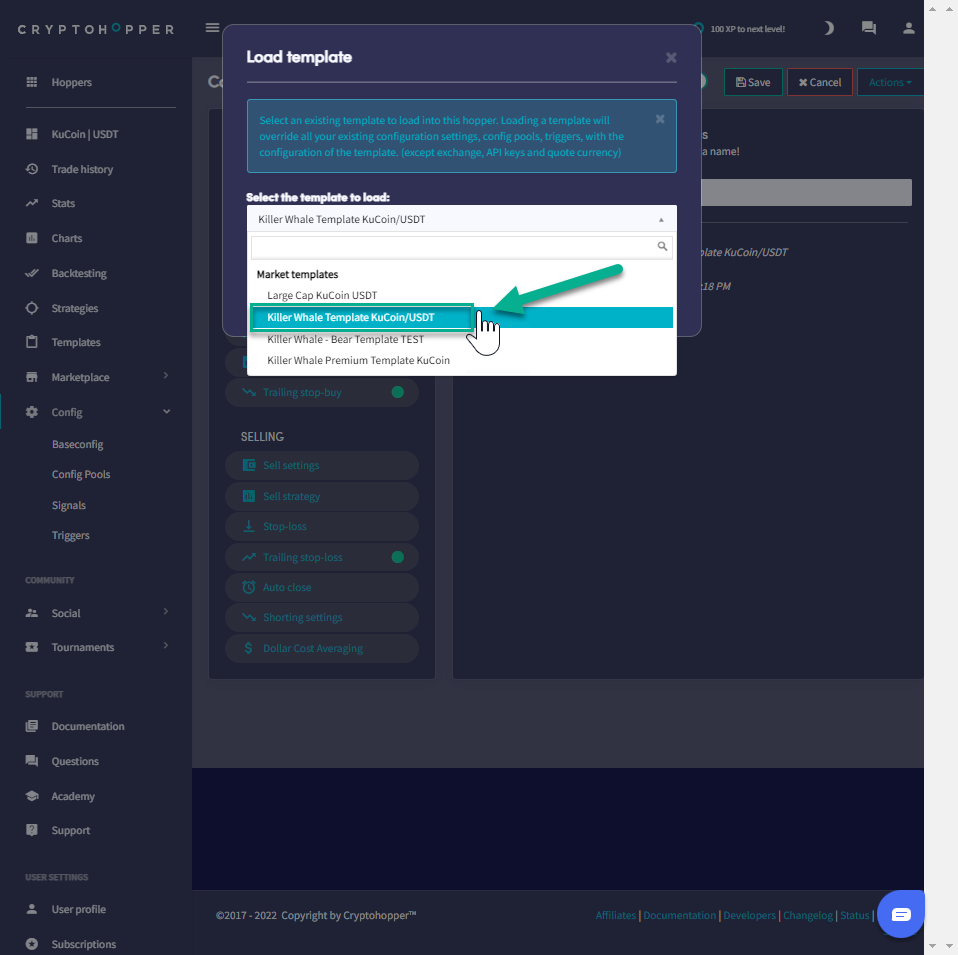Open the Backtesting sidebar item
This screenshot has height=955, width=958.
79,273
